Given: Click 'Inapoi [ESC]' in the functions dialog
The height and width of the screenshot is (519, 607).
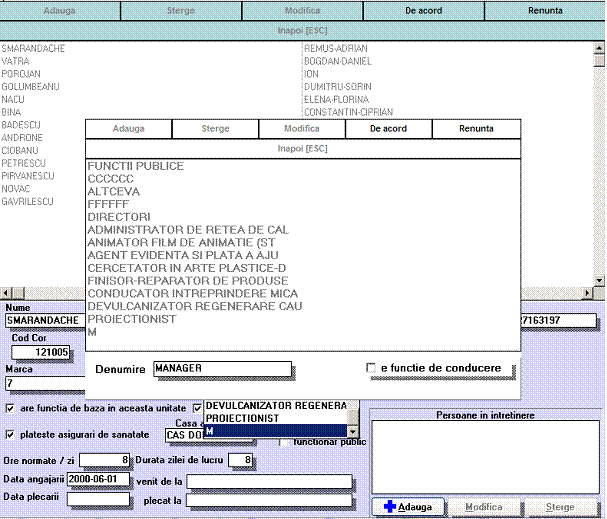Looking at the screenshot, I should (303, 148).
